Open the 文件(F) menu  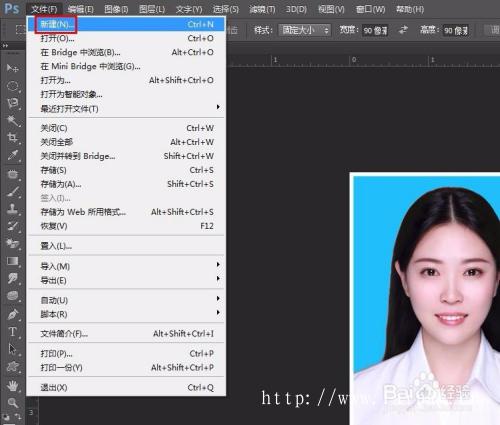[x=44, y=9]
